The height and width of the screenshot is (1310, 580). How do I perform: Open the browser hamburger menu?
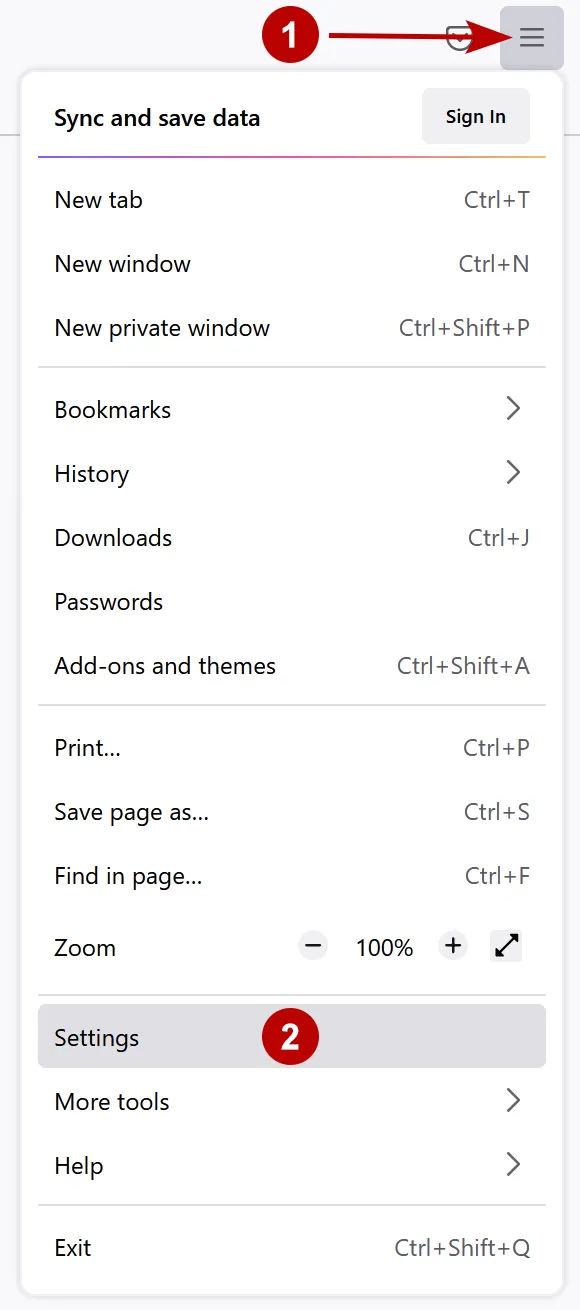(531, 38)
